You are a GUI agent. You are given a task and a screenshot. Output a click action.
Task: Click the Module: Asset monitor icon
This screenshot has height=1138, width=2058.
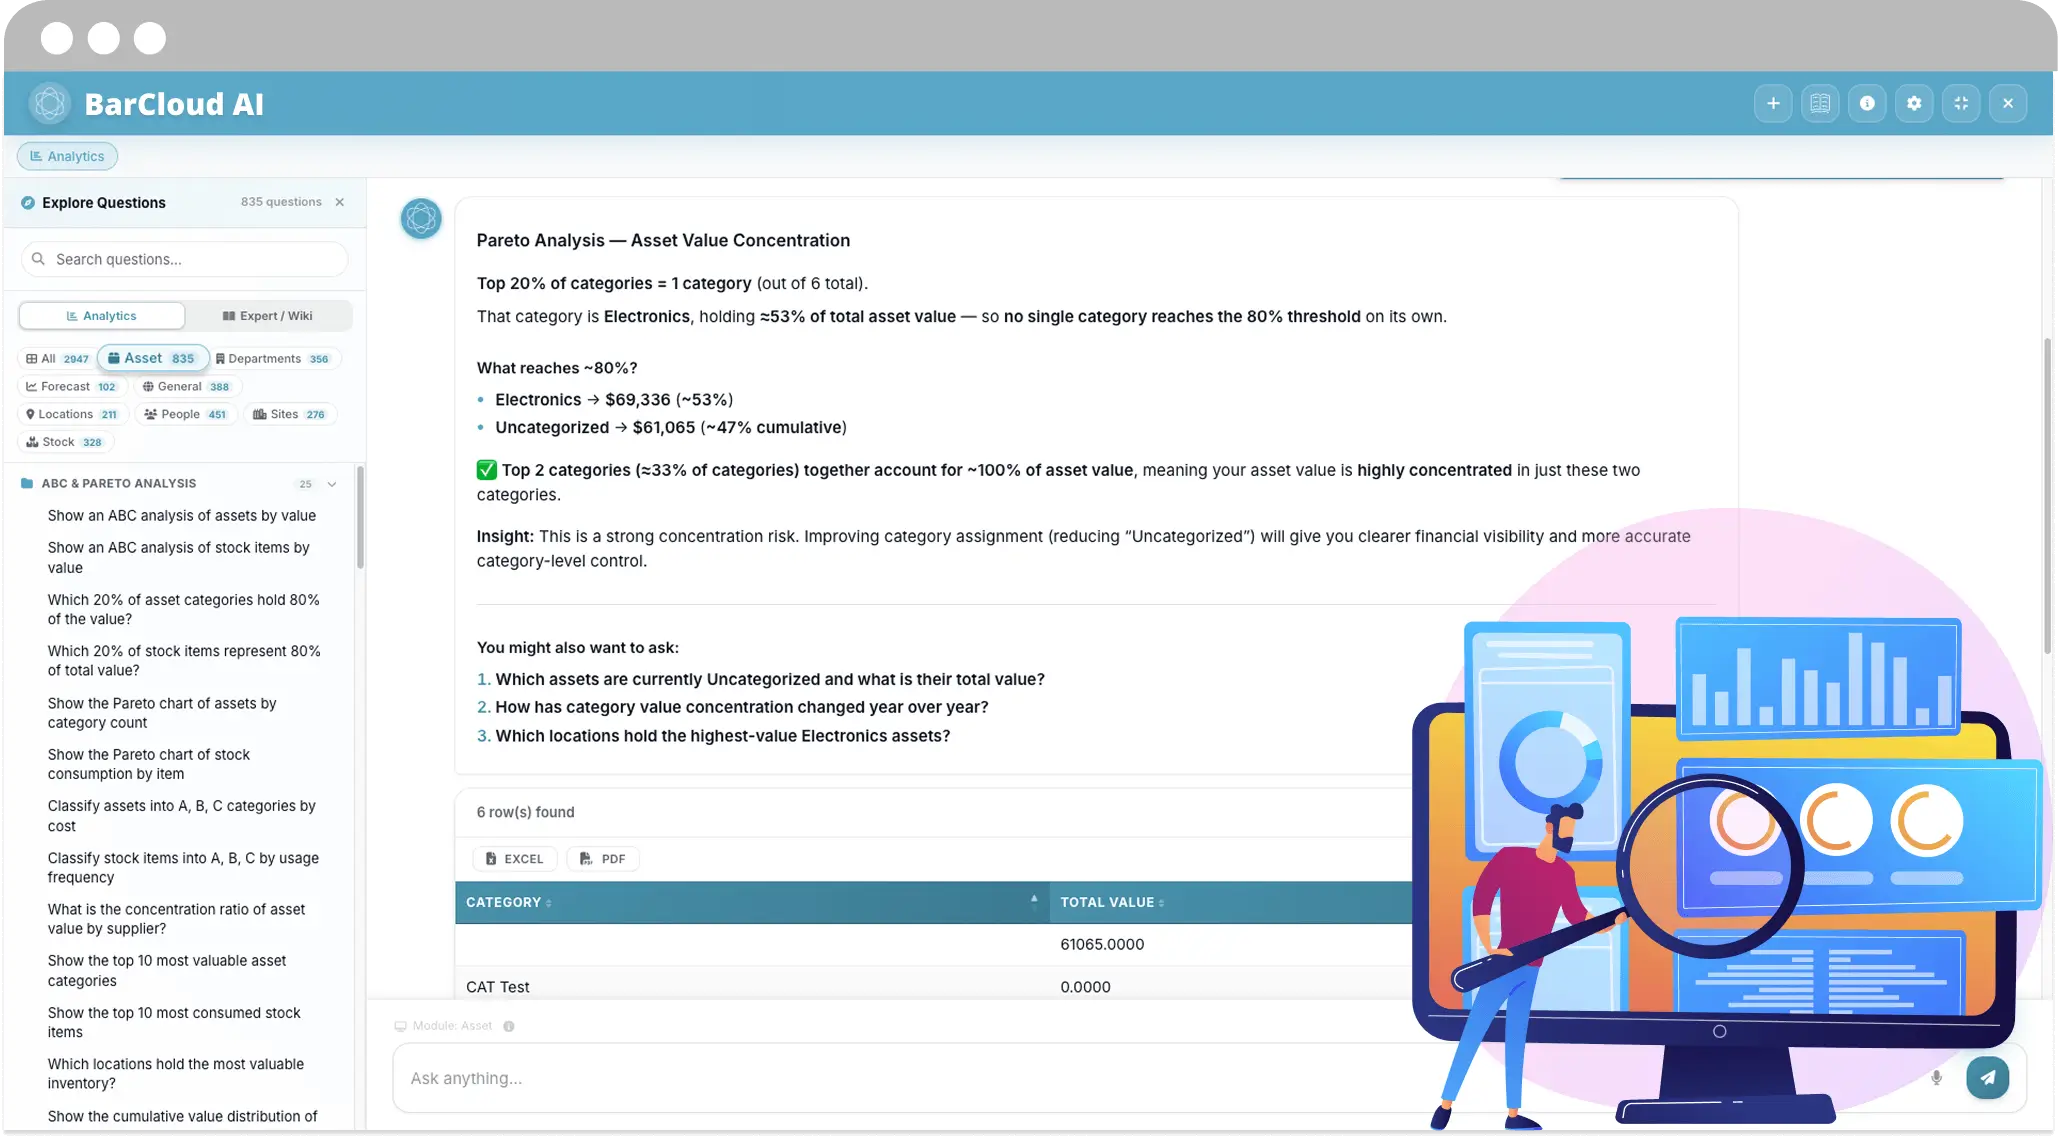pyautogui.click(x=400, y=1027)
